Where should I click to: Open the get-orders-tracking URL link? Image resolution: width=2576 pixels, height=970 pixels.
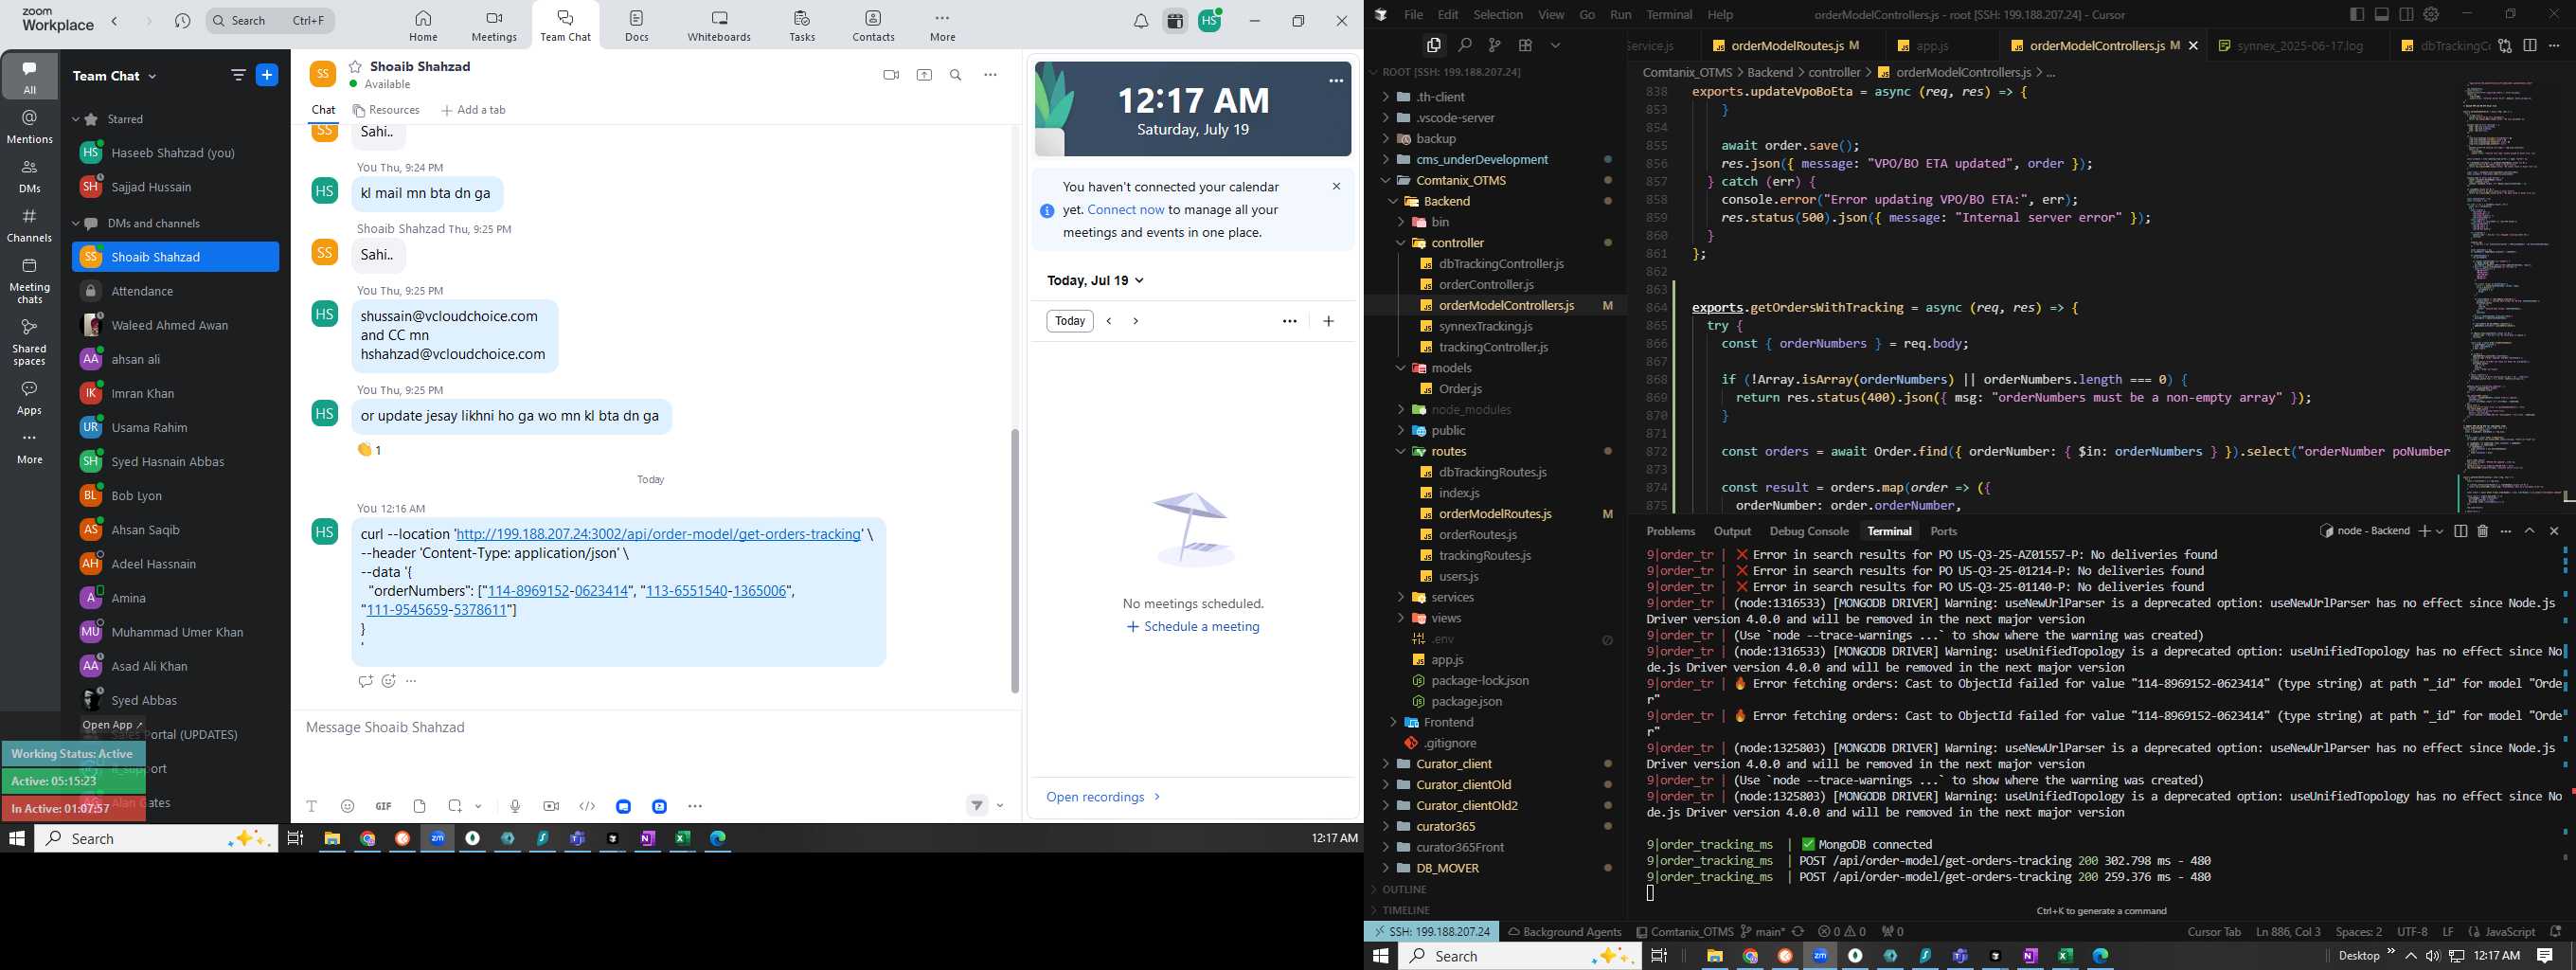click(658, 534)
